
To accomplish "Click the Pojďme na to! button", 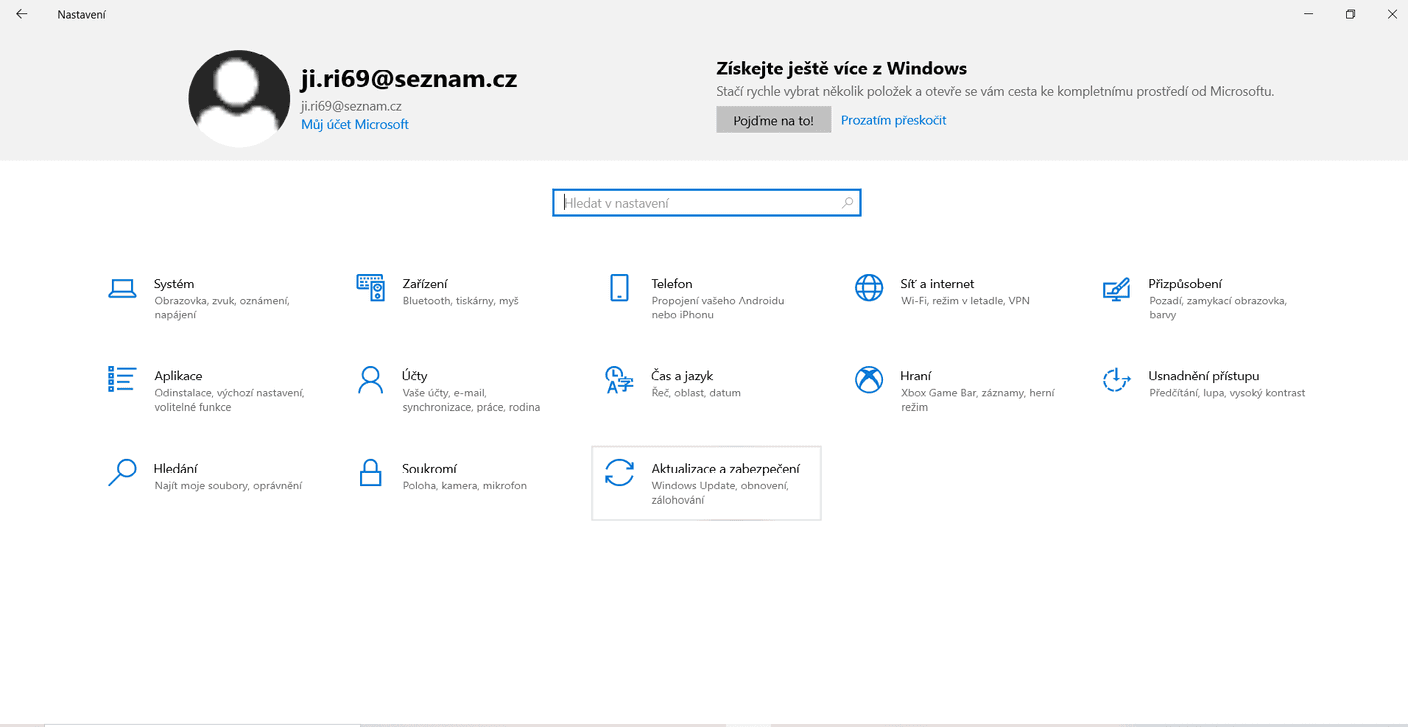I will pos(773,120).
